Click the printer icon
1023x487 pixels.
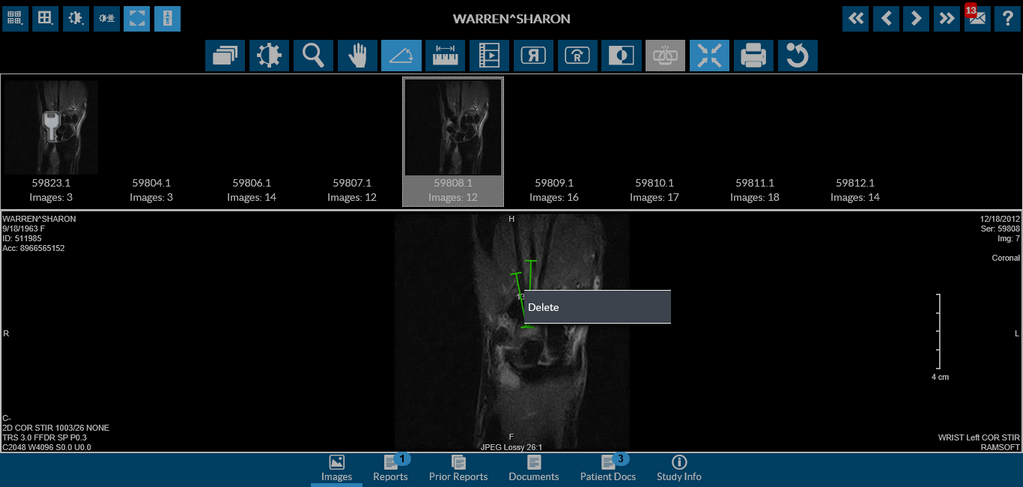(x=753, y=56)
